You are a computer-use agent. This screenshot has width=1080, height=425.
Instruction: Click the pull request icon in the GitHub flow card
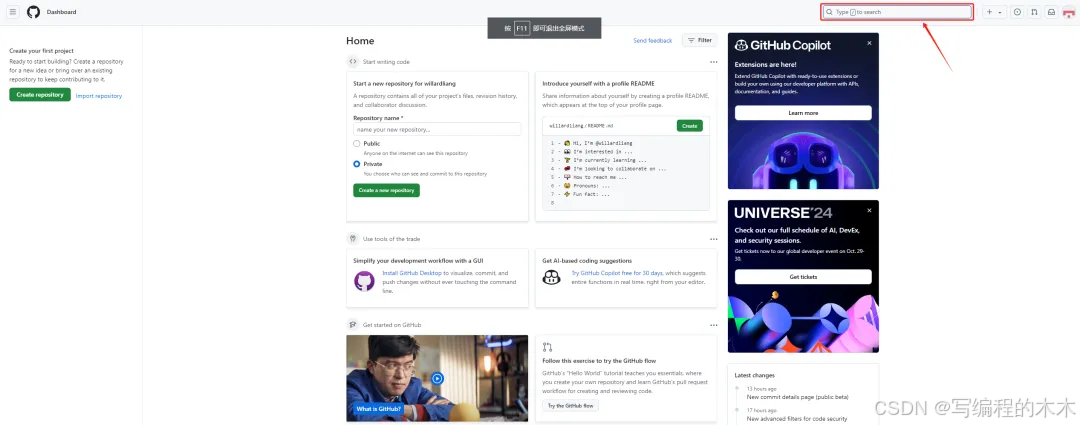click(x=548, y=347)
